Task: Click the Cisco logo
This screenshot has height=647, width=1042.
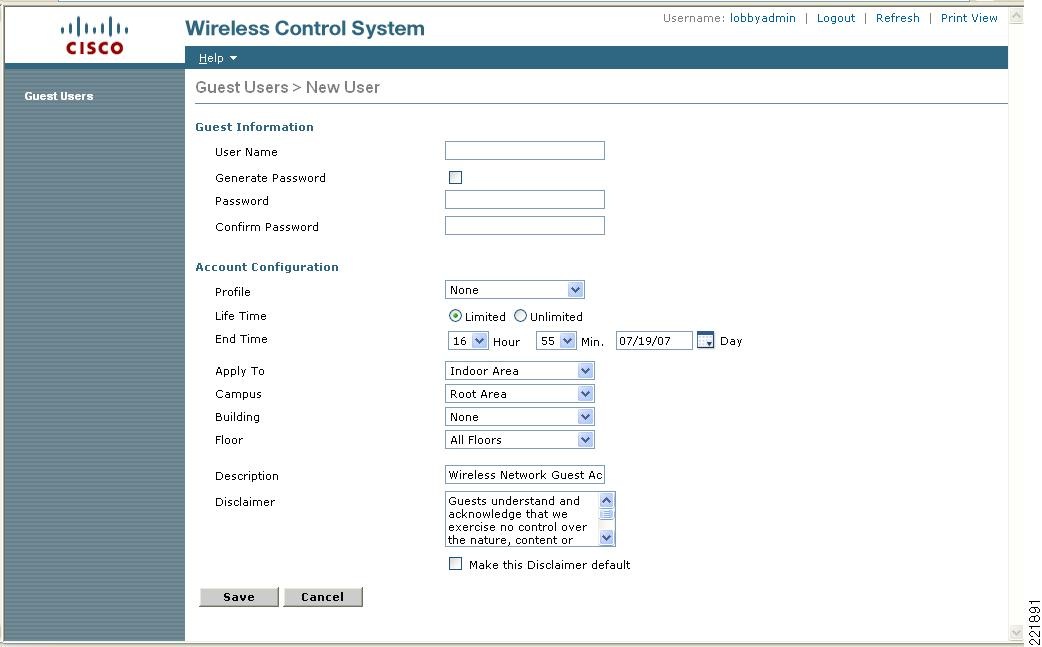Action: click(x=94, y=37)
